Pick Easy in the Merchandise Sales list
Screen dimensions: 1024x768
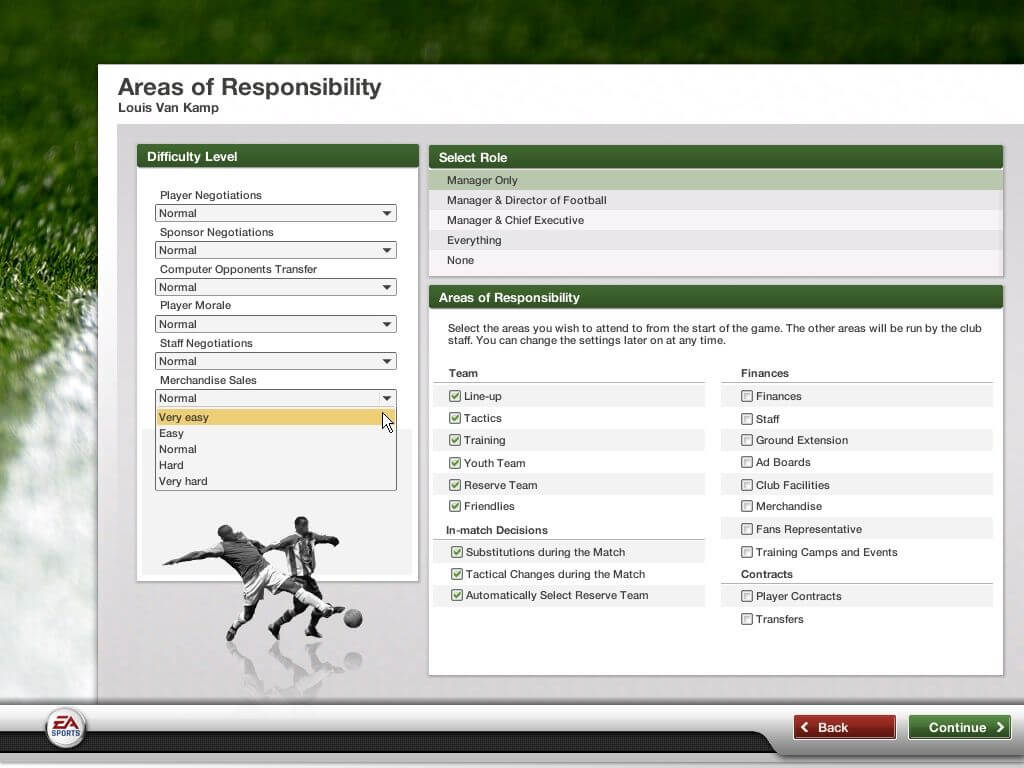[276, 434]
